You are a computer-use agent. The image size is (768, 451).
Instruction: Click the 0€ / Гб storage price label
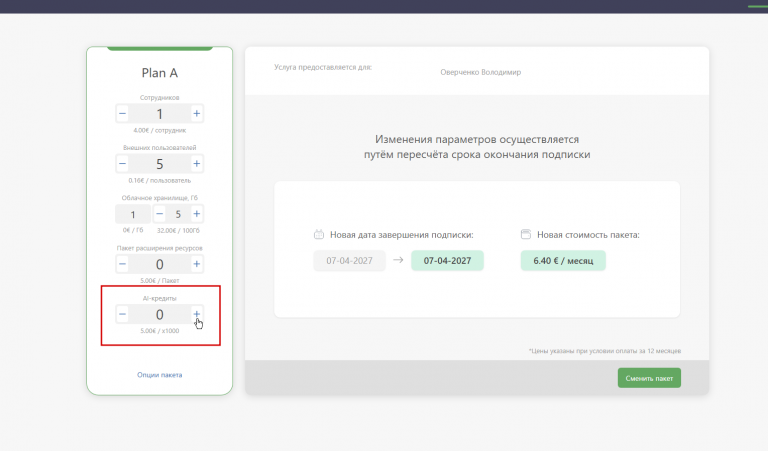pyautogui.click(x=133, y=230)
